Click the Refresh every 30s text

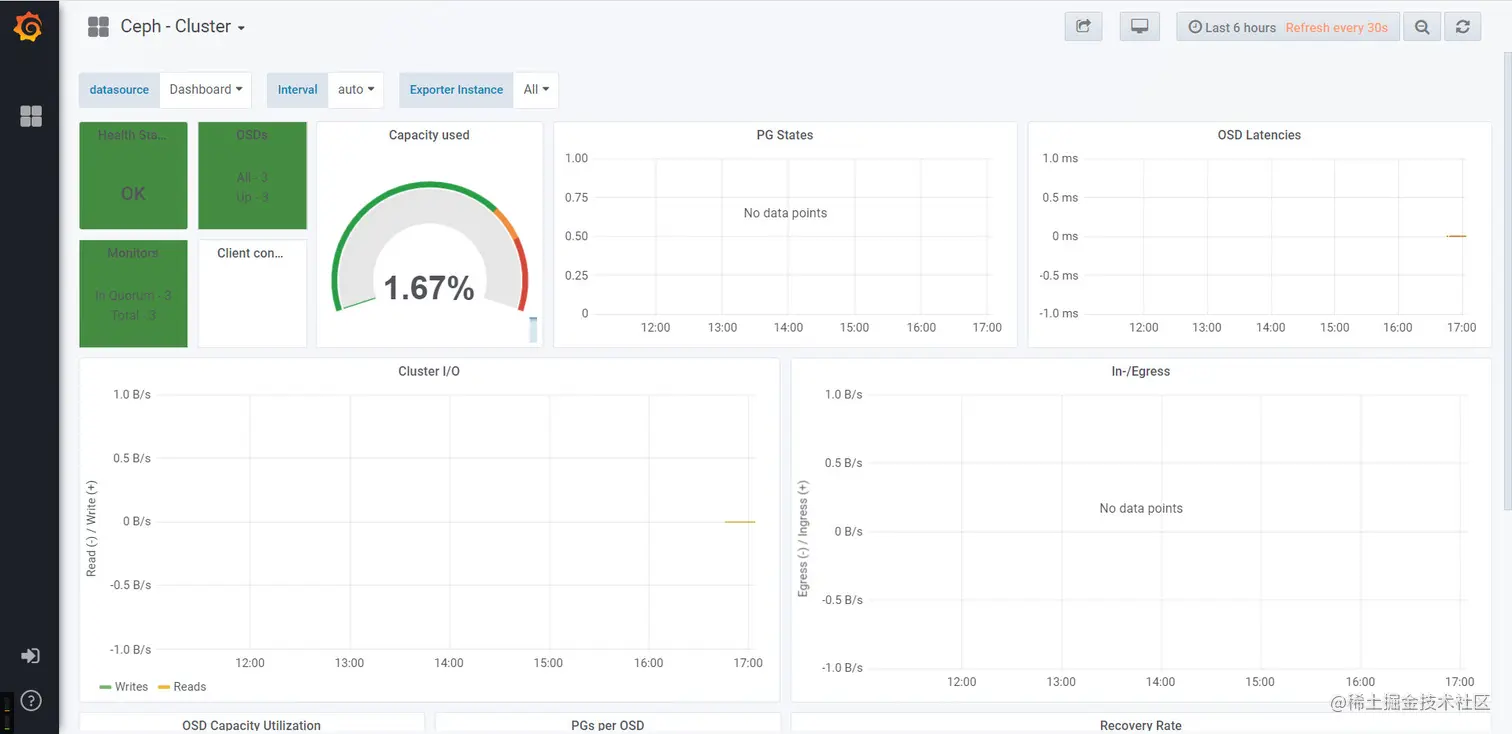(x=1336, y=28)
